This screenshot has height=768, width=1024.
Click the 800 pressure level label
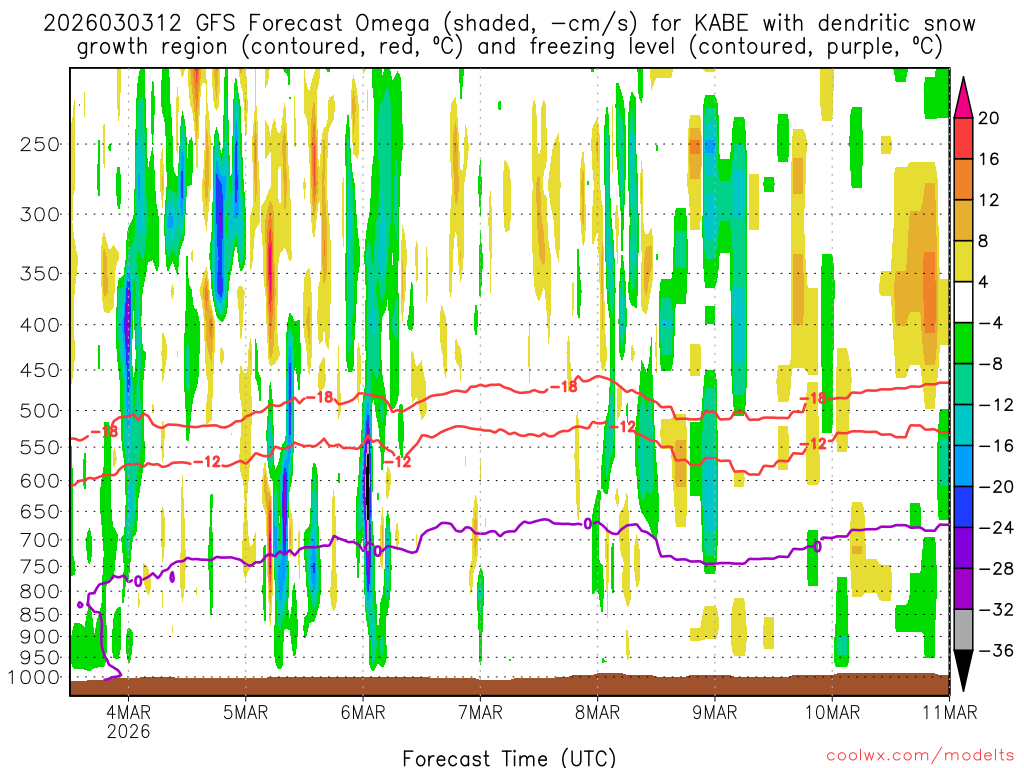click(40, 592)
